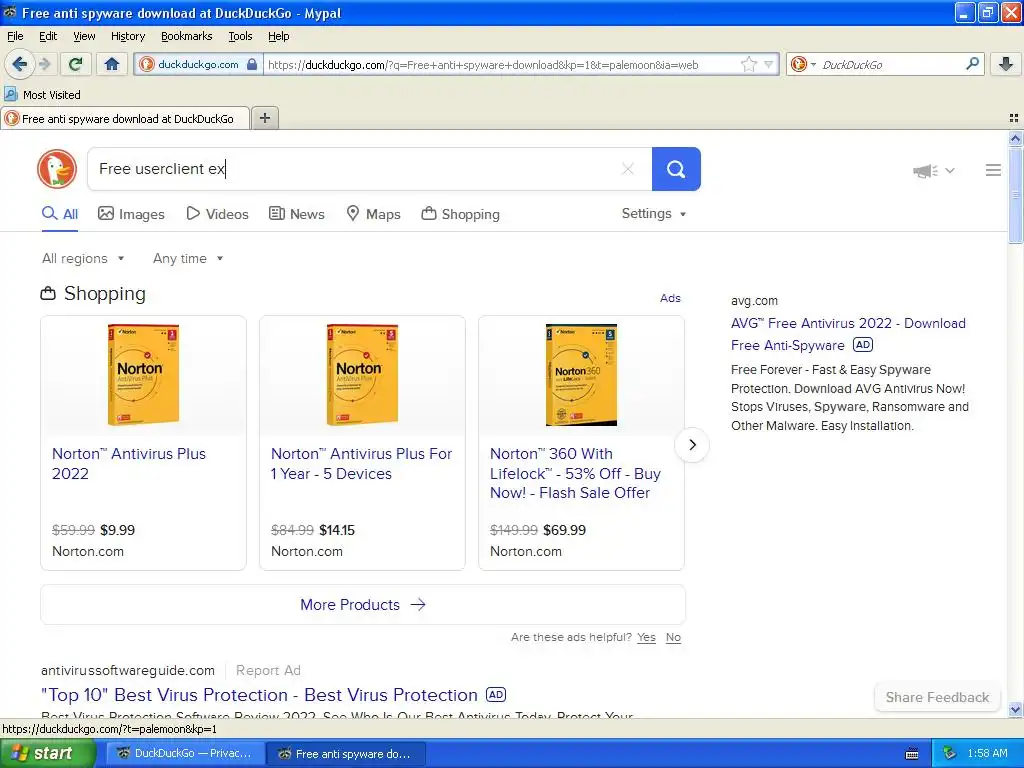
Task: Open the megaphone notifications icon
Action: [925, 170]
